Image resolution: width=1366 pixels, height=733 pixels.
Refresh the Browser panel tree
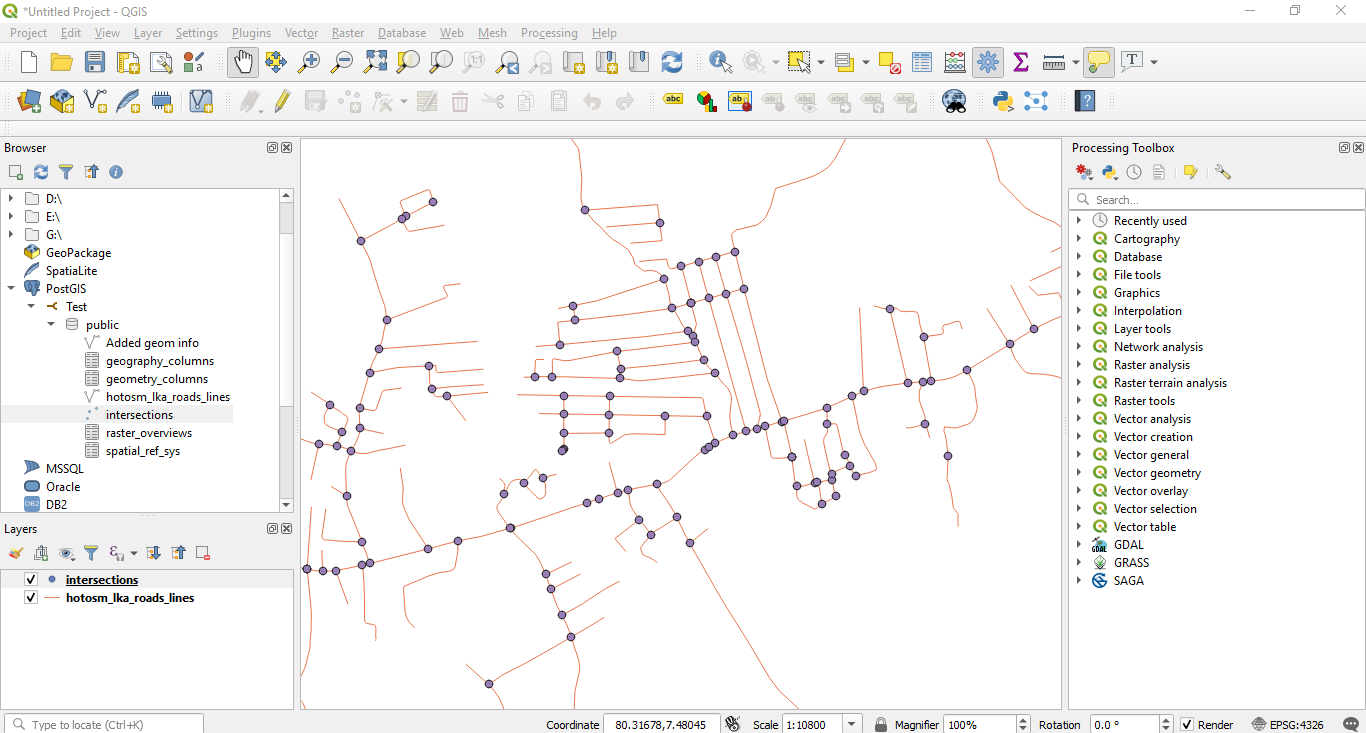pos(41,172)
